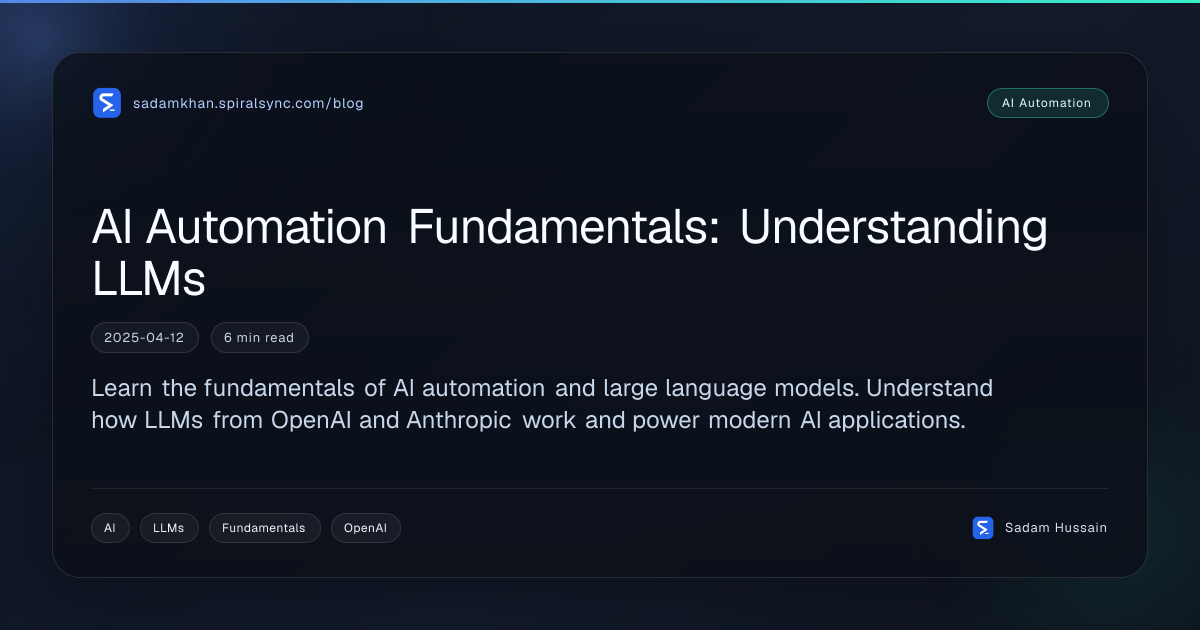Click the 6 min read pill
The image size is (1200, 630).
(x=259, y=338)
